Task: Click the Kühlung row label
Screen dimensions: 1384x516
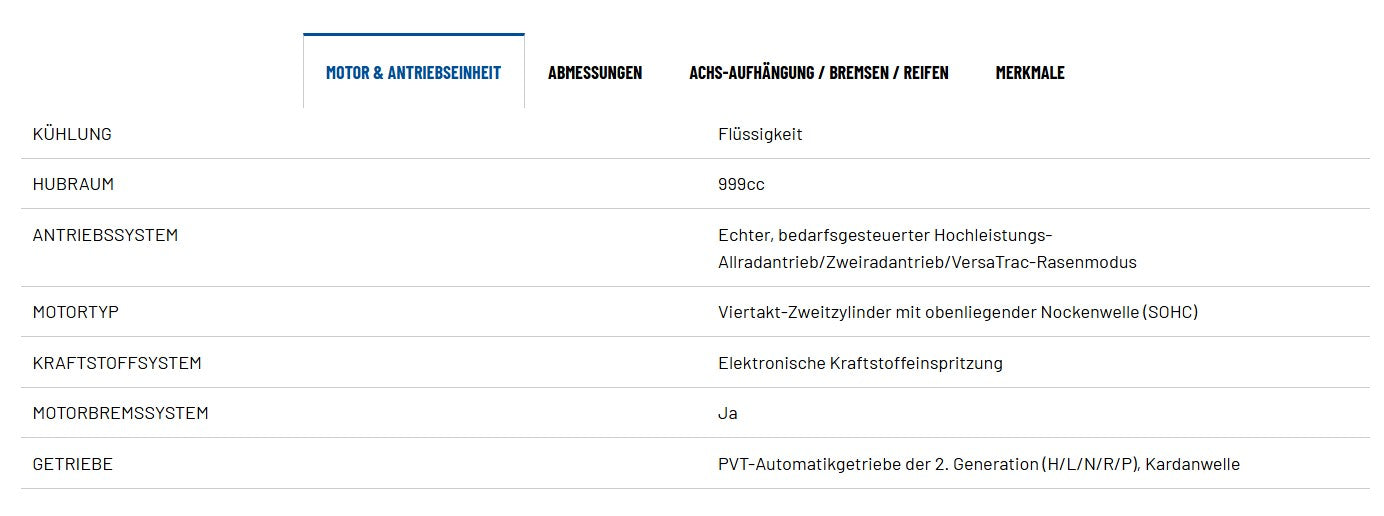Action: pyautogui.click(x=72, y=134)
